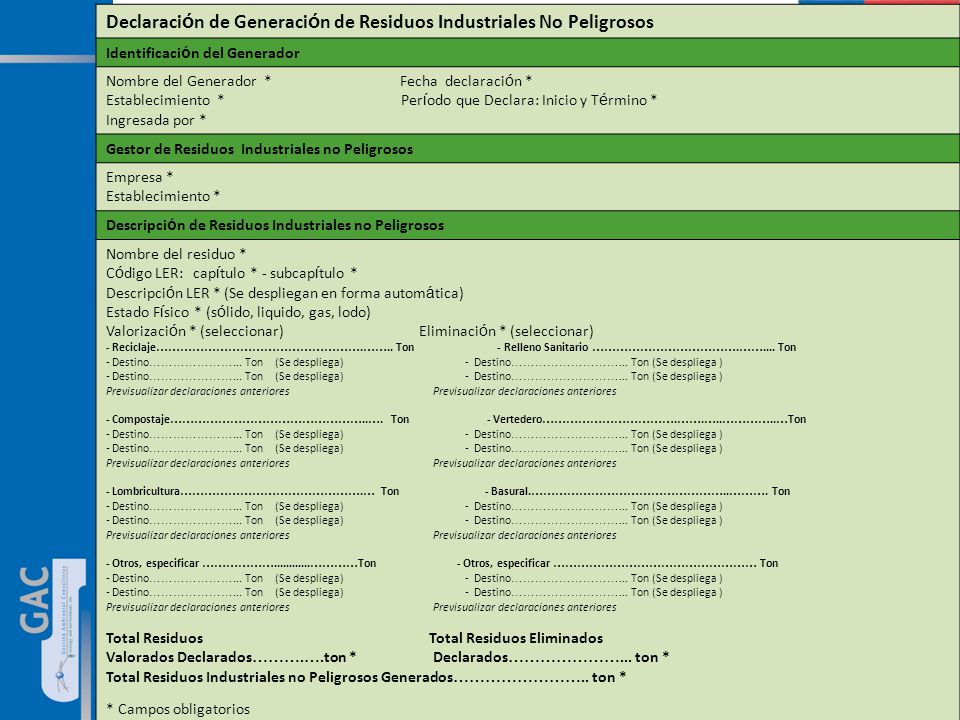Click the 'Empresa' field
The image size is (960, 720).
tap(140, 177)
